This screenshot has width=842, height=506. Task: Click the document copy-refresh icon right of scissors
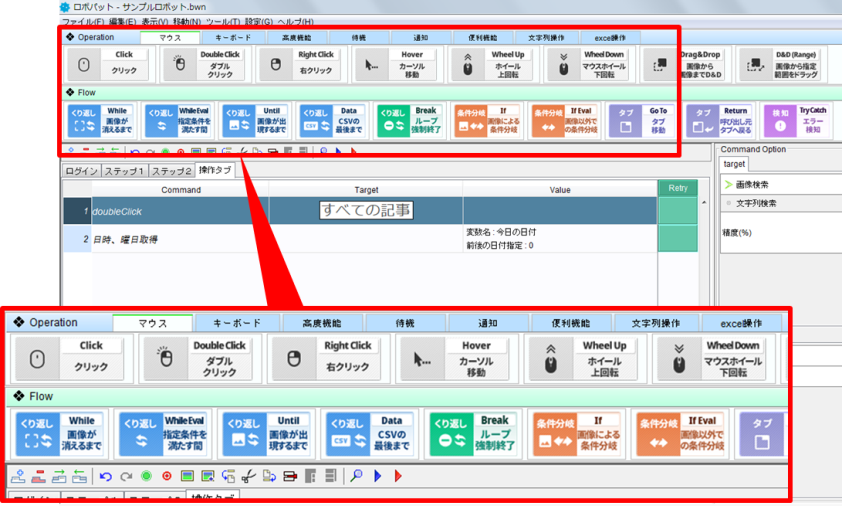pyautogui.click(x=269, y=476)
